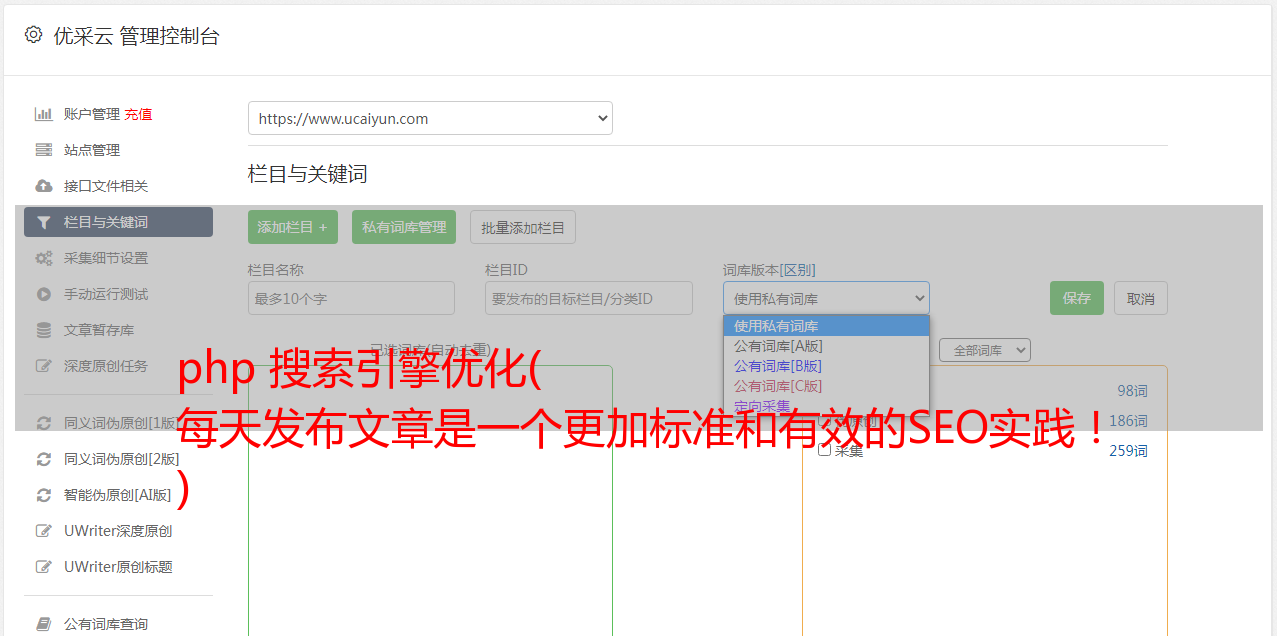
Task: Choose 公有词库[C版] from the list
Action: 826,386
